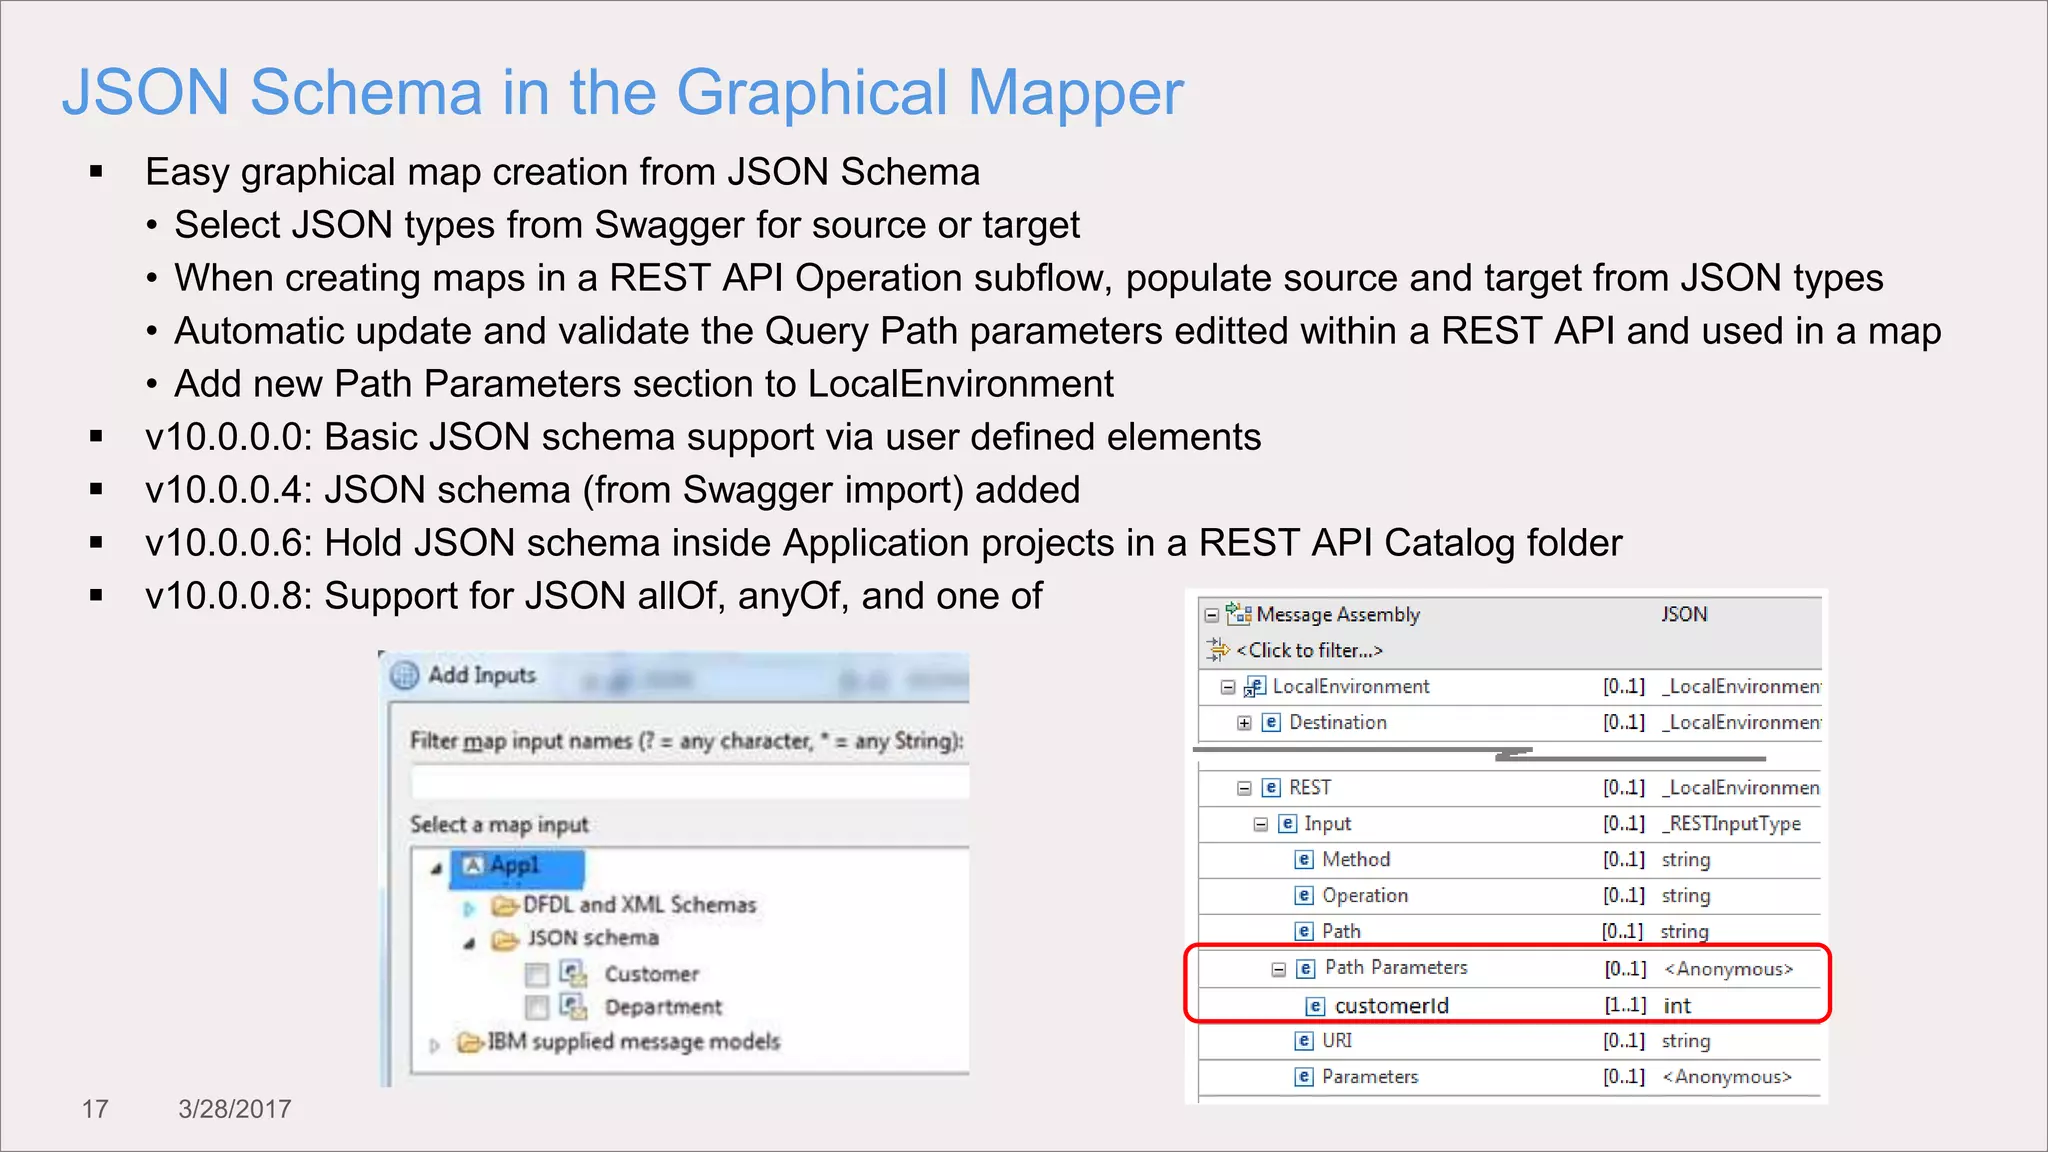This screenshot has height=1152, width=2048.
Task: Click the [1..1] cardinality of customerId
Action: [1625, 1005]
